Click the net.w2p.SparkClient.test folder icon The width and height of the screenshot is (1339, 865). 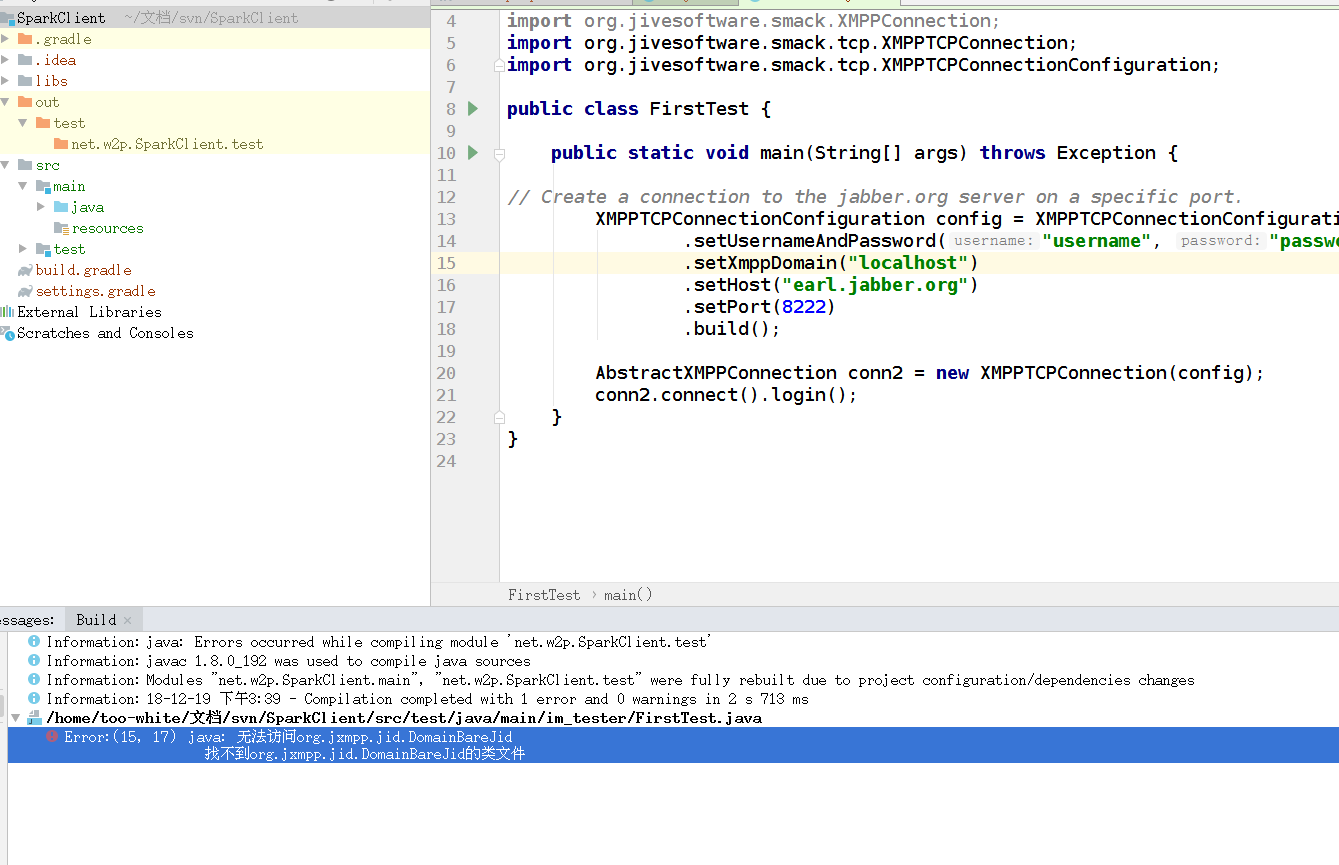(x=61, y=144)
